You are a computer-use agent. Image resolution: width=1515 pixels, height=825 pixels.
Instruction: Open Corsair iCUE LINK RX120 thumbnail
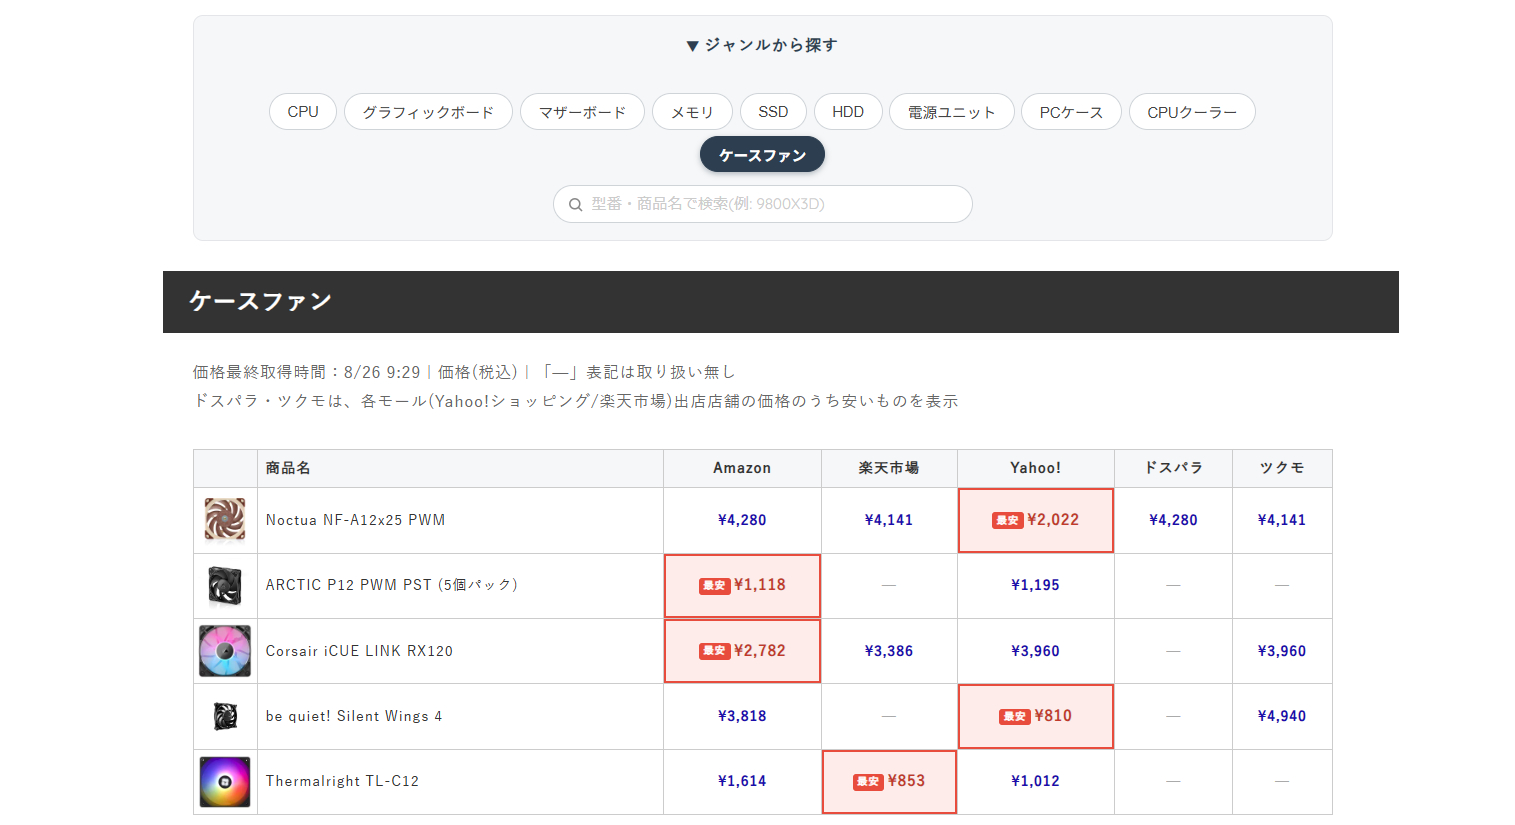225,651
